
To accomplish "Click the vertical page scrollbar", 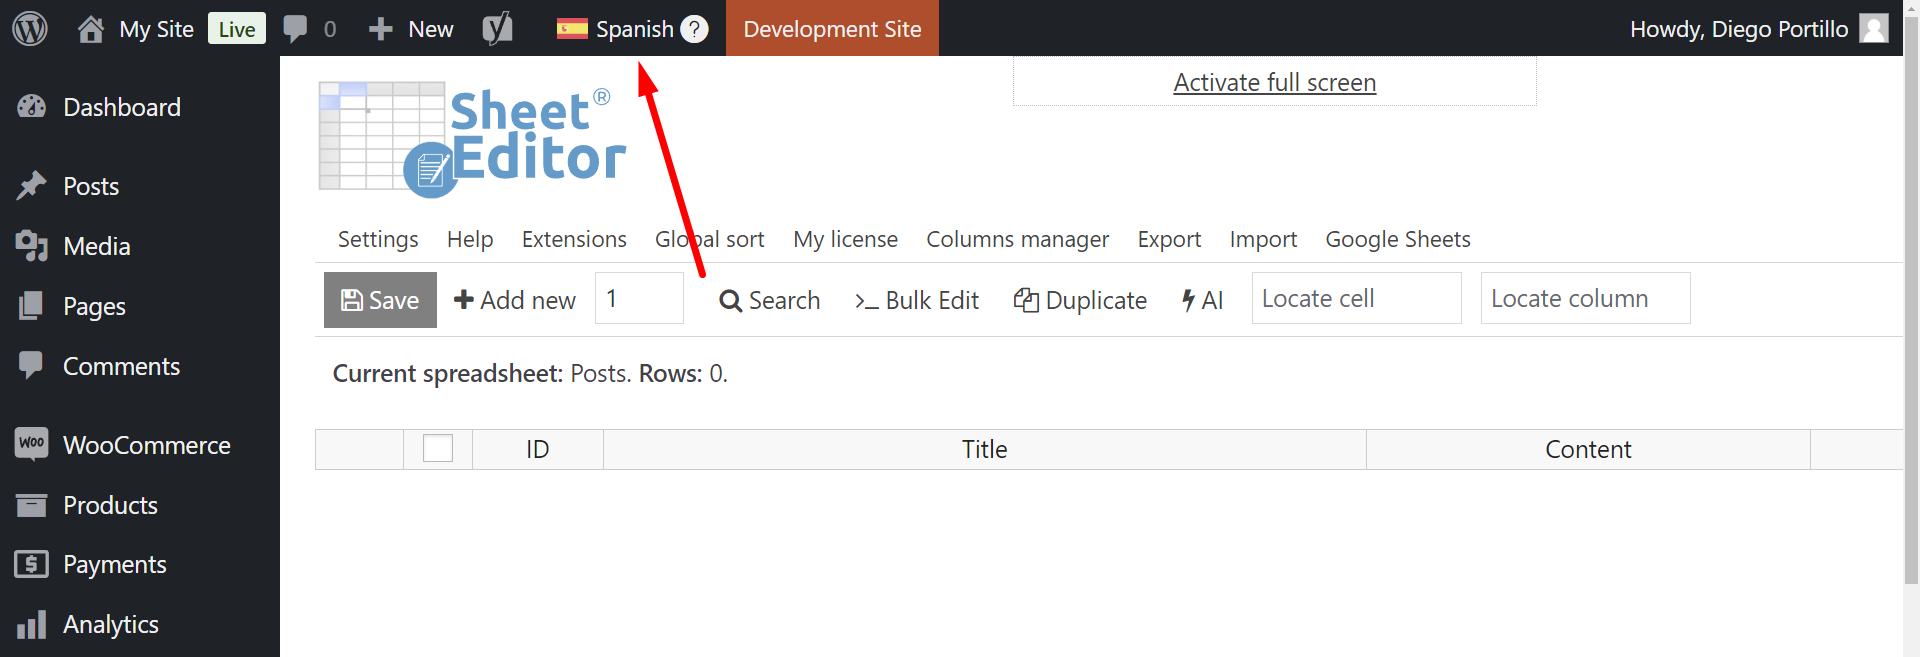I will click(x=1911, y=300).
